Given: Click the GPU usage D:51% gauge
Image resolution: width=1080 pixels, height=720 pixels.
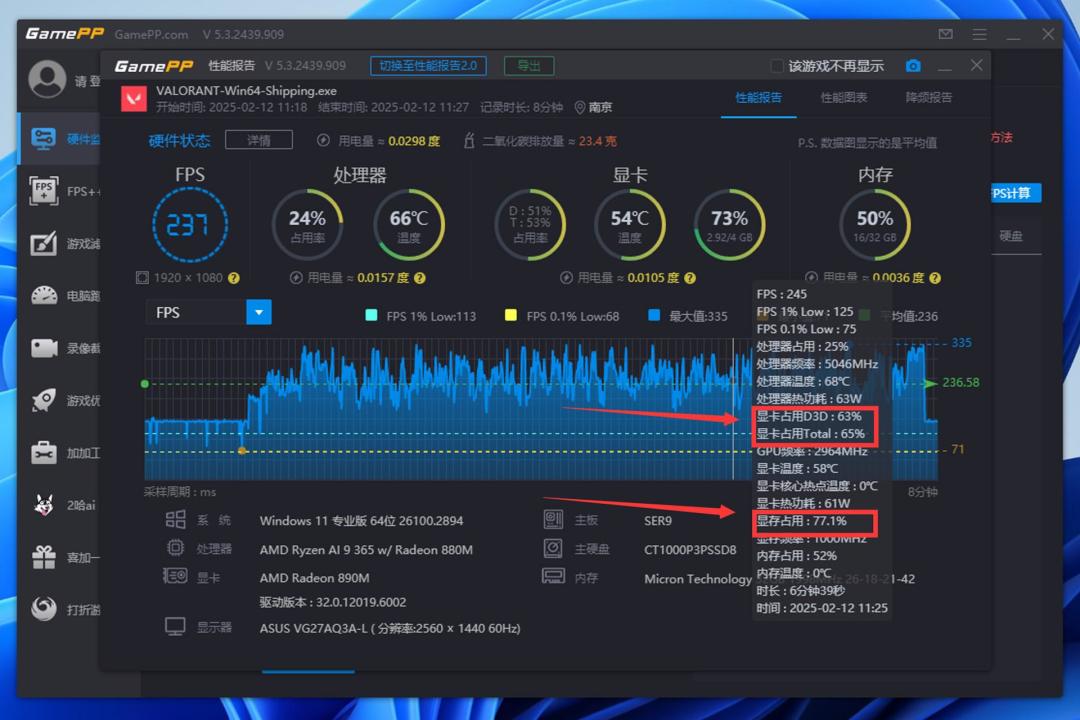Looking at the screenshot, I should click(530, 225).
